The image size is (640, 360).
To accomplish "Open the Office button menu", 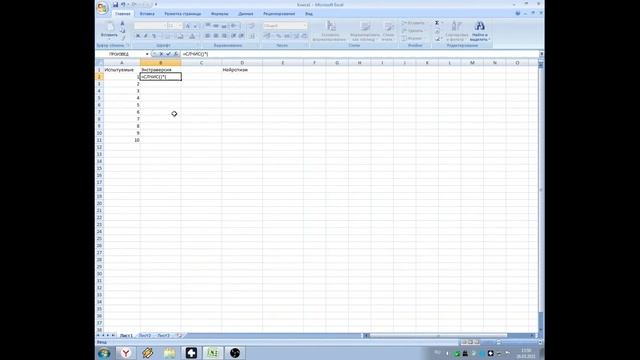I will pos(102,7).
